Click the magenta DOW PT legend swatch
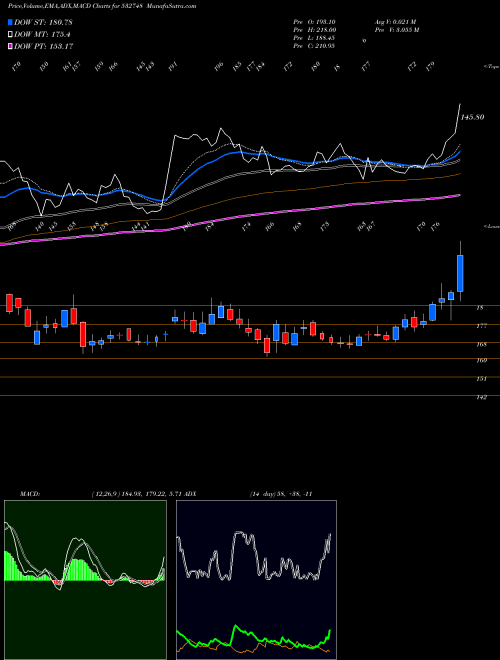The image size is (500, 660). point(11,46)
